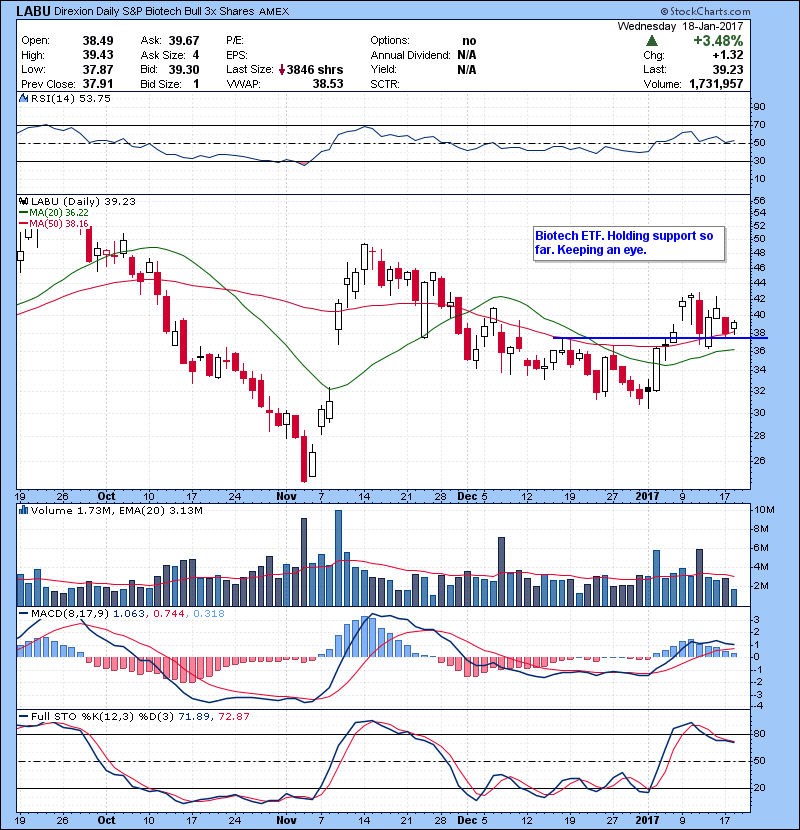Viewport: 800px width, 830px height.
Task: Click the Volume value 1,731,957
Action: tap(716, 84)
